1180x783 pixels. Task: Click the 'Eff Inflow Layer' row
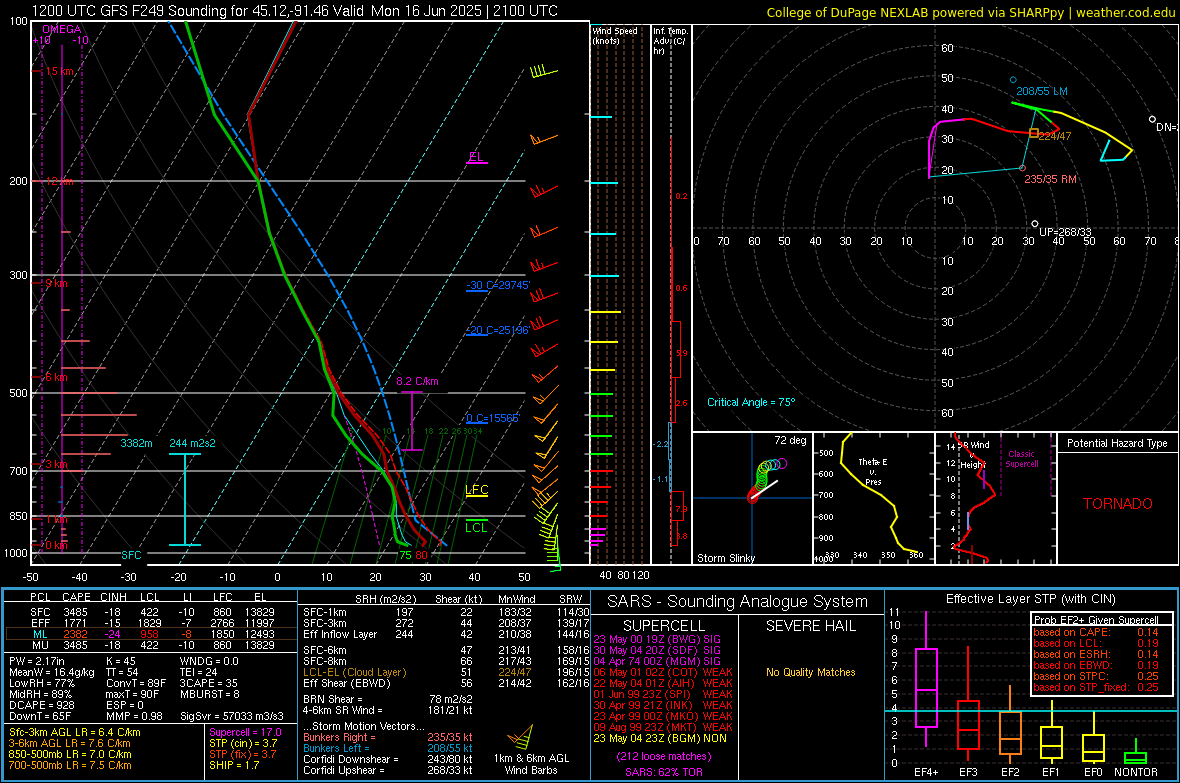tap(446, 634)
